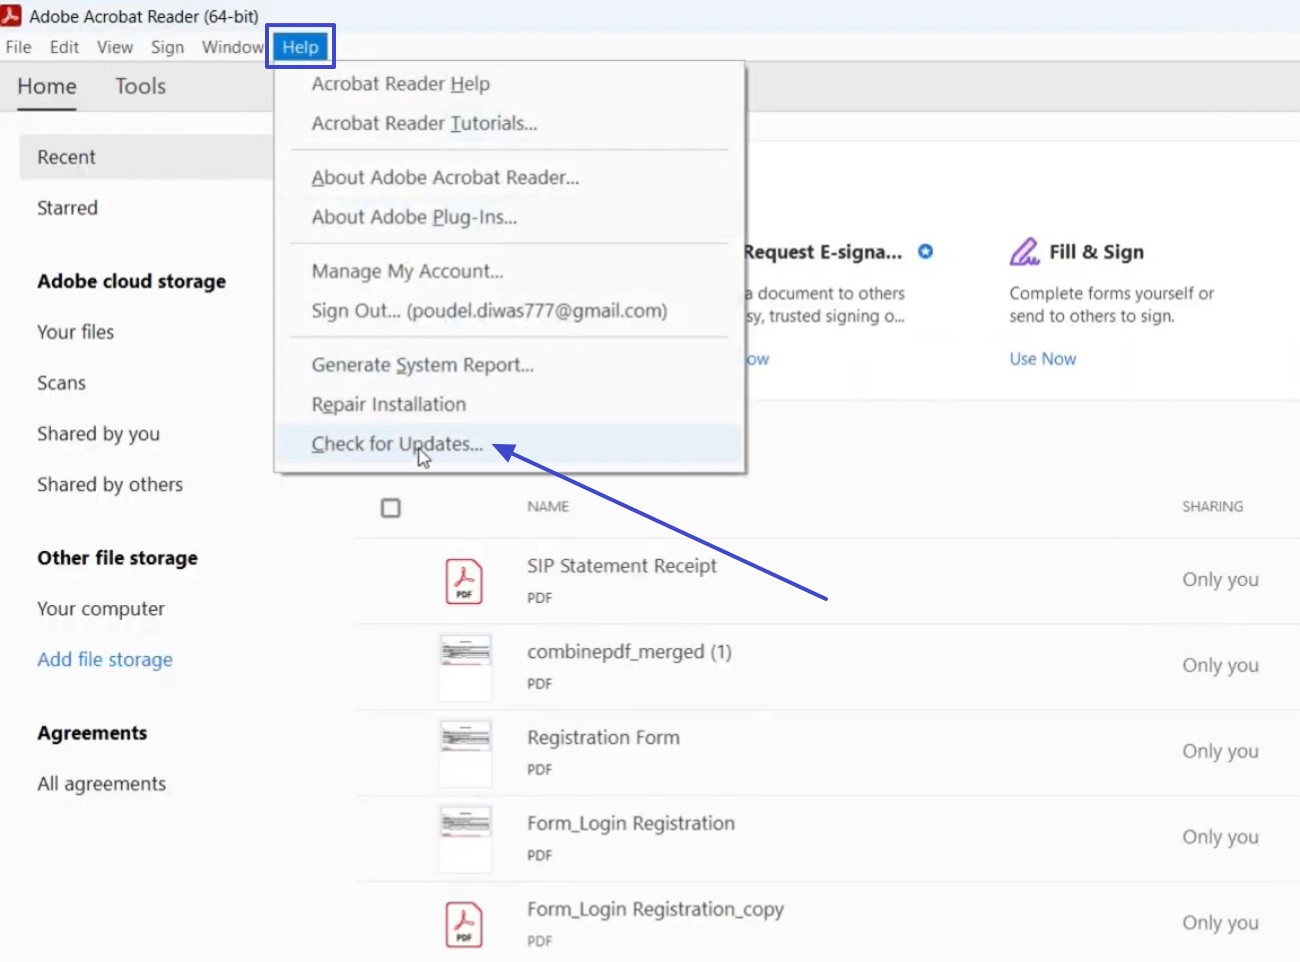Image resolution: width=1300 pixels, height=962 pixels.
Task: Sort files by the NAME column header
Action: 548,507
